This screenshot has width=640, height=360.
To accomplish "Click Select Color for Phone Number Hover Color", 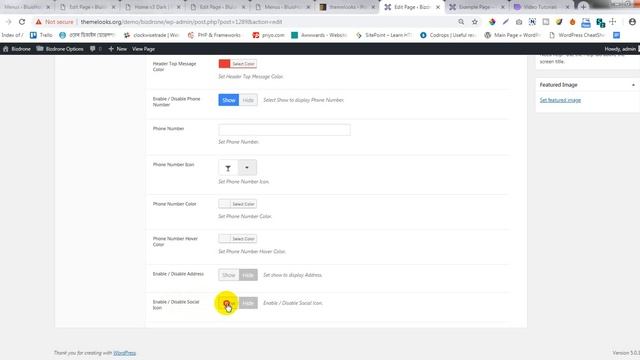I will [243, 239].
